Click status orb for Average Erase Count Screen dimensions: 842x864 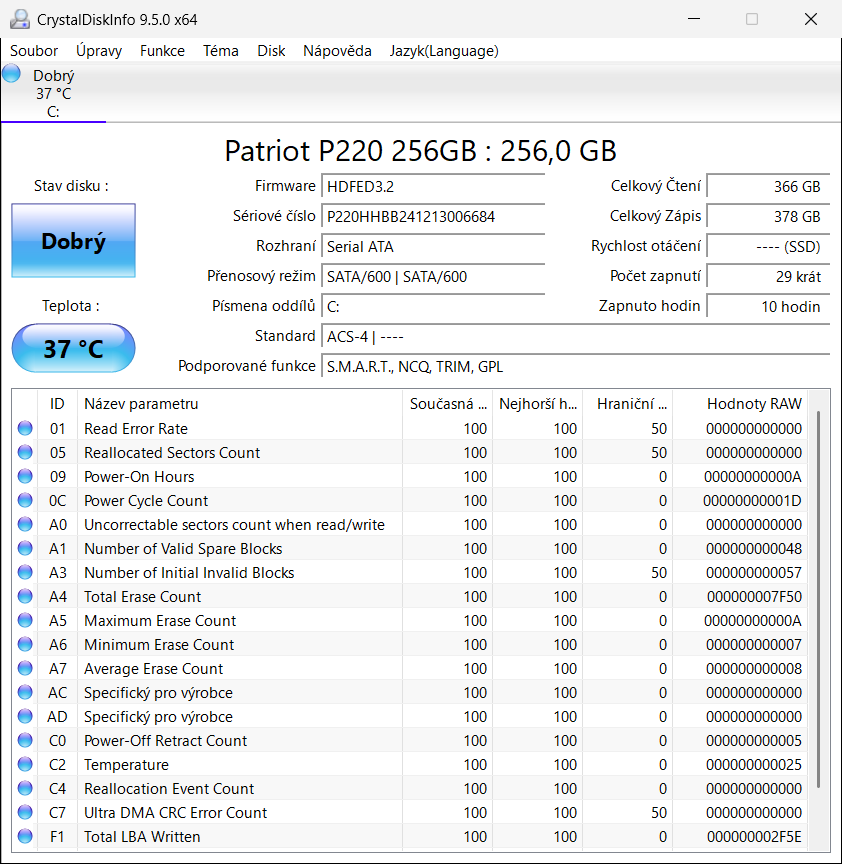tap(25, 668)
